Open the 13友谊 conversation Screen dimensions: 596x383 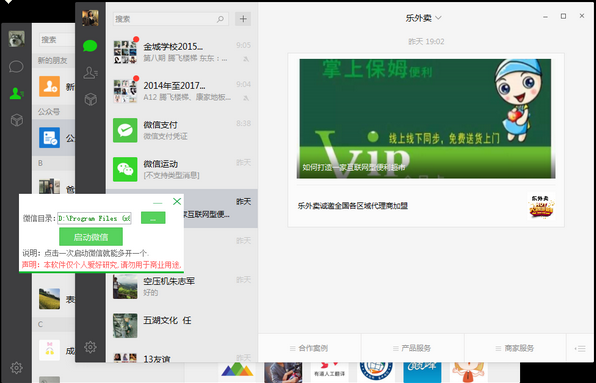coord(182,357)
